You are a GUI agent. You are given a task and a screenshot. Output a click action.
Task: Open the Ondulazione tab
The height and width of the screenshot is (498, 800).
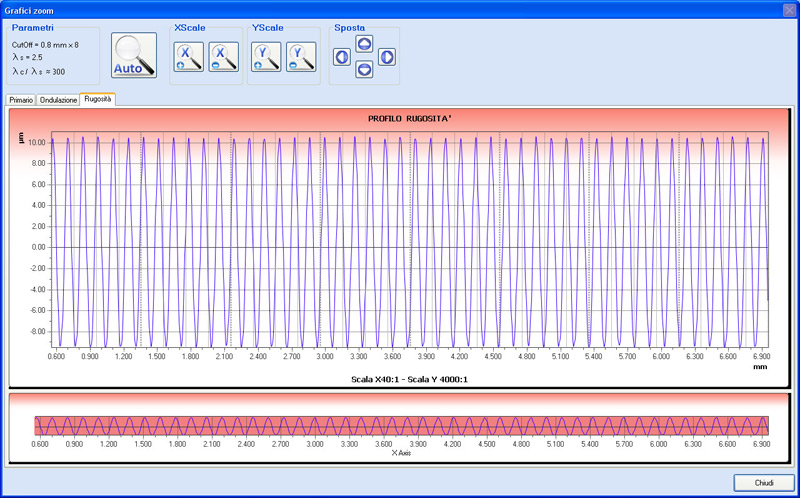58,100
